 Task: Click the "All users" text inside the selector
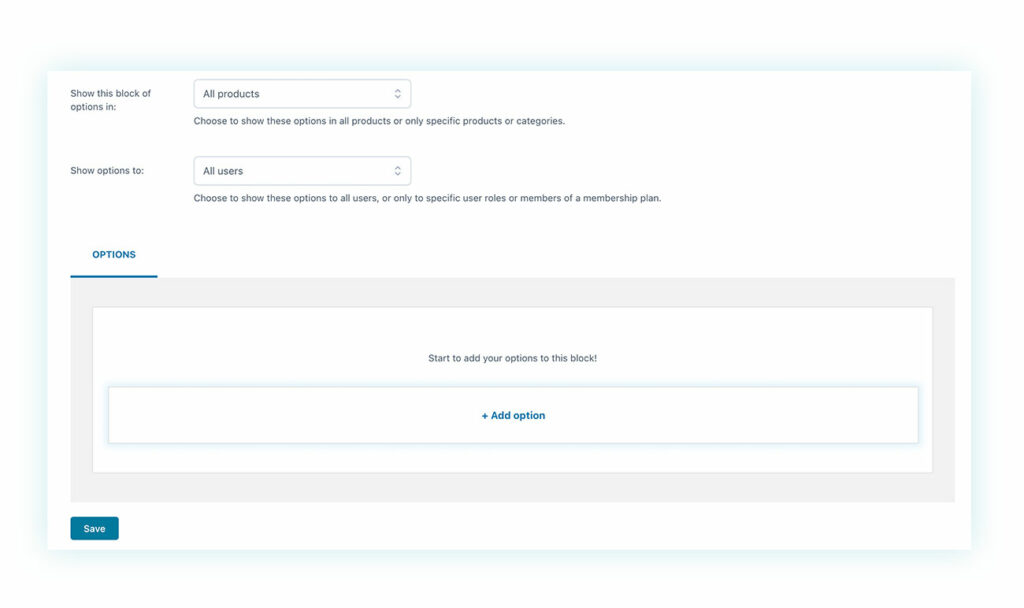[223, 171]
